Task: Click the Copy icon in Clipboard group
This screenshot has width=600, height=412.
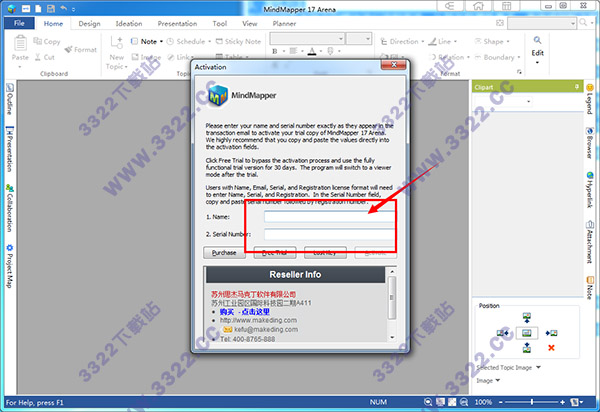Action: coord(38,41)
